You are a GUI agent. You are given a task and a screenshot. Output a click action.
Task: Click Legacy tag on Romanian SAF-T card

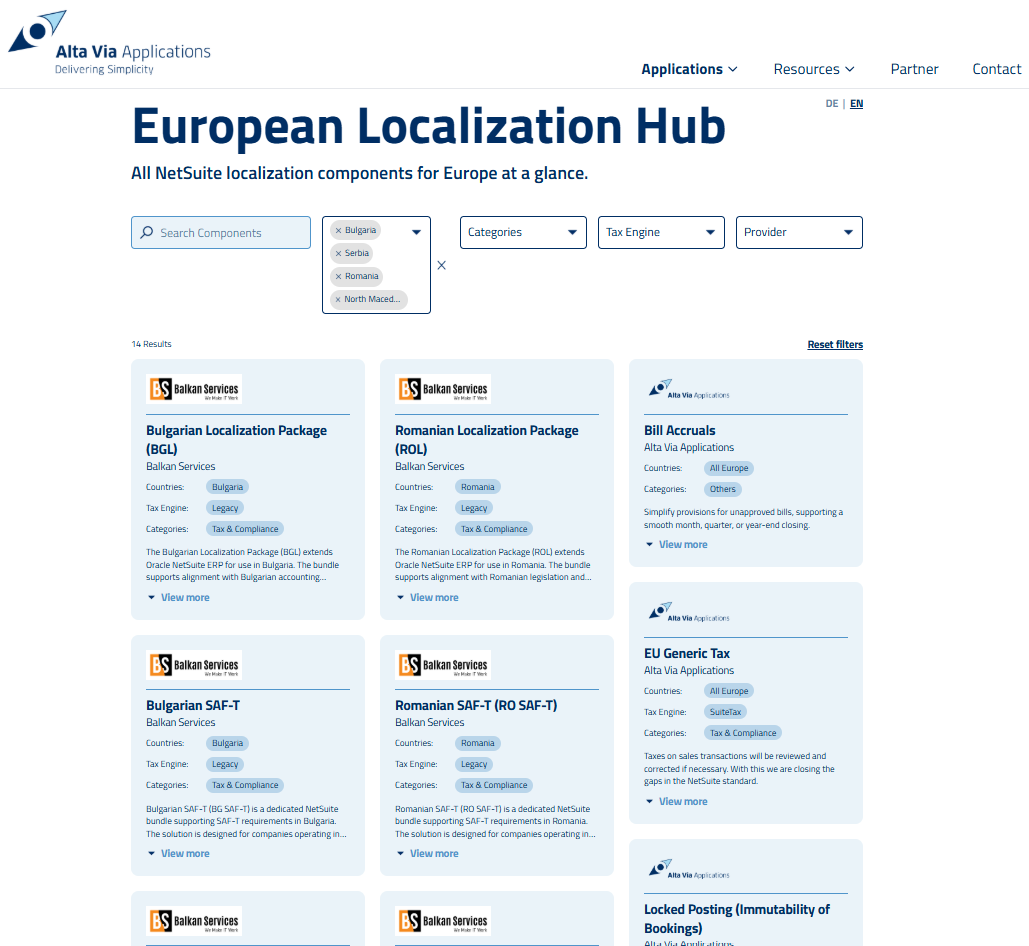(x=474, y=764)
